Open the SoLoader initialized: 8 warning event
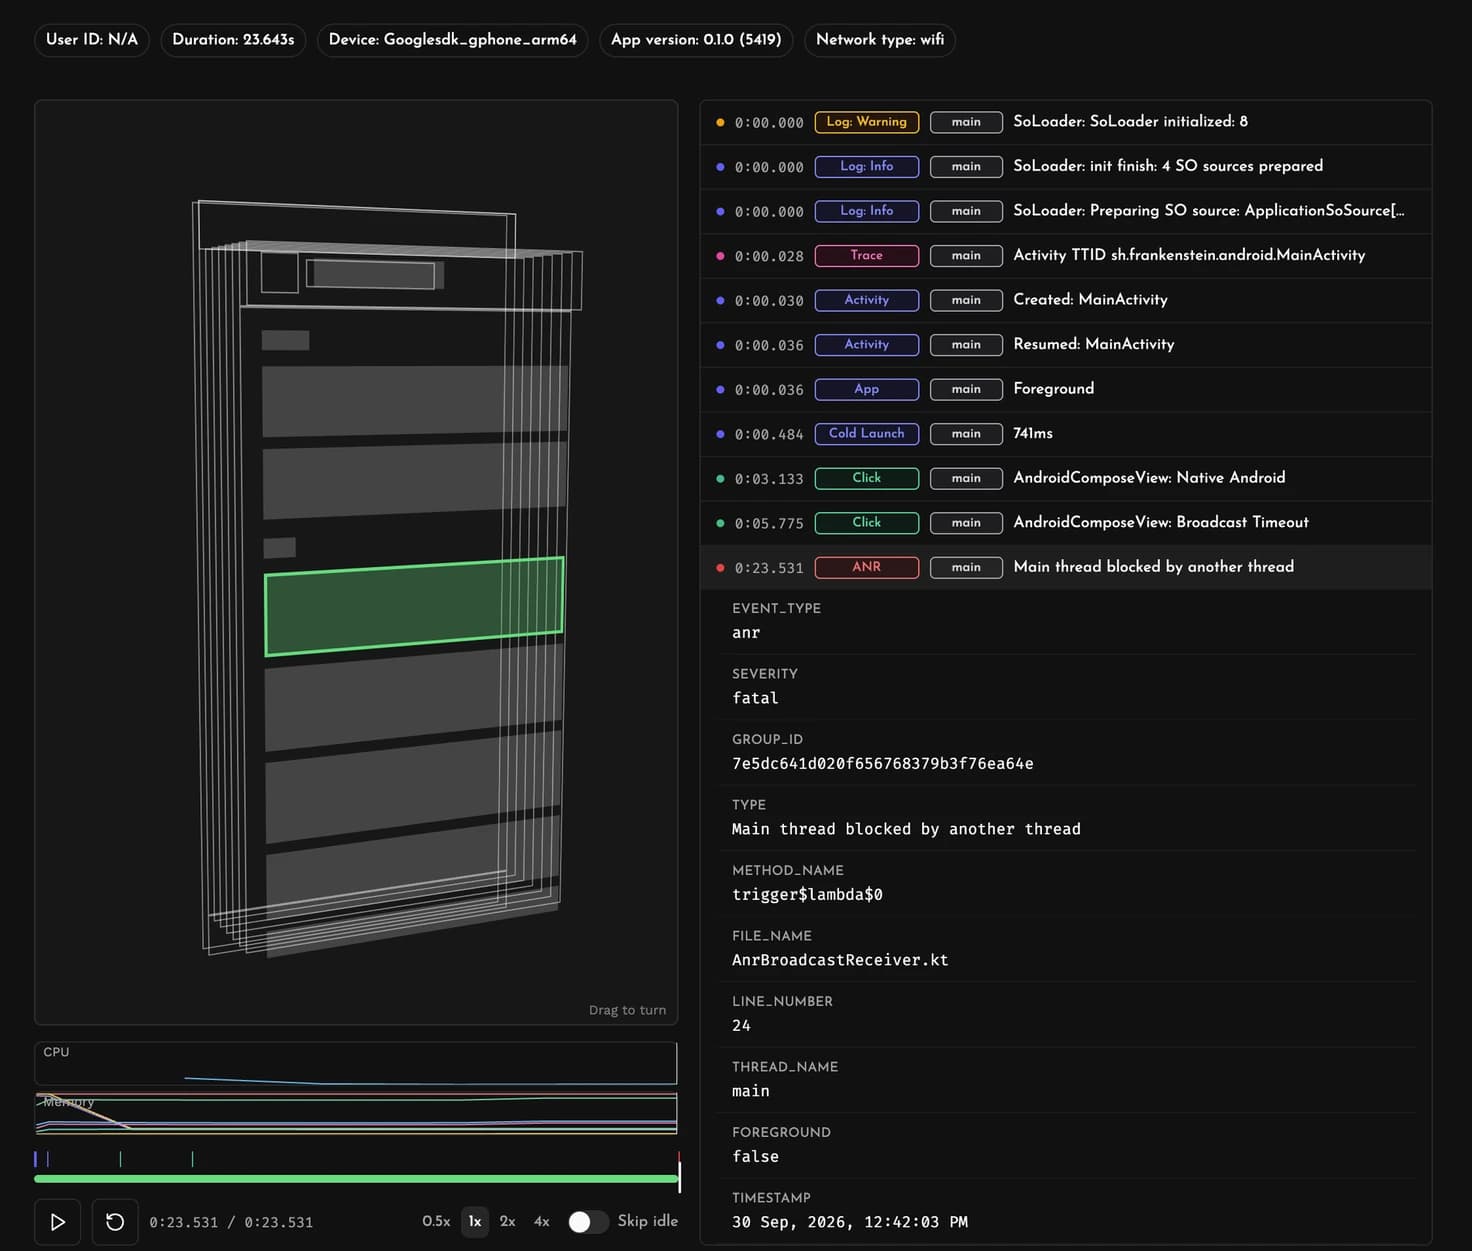 click(1066, 122)
